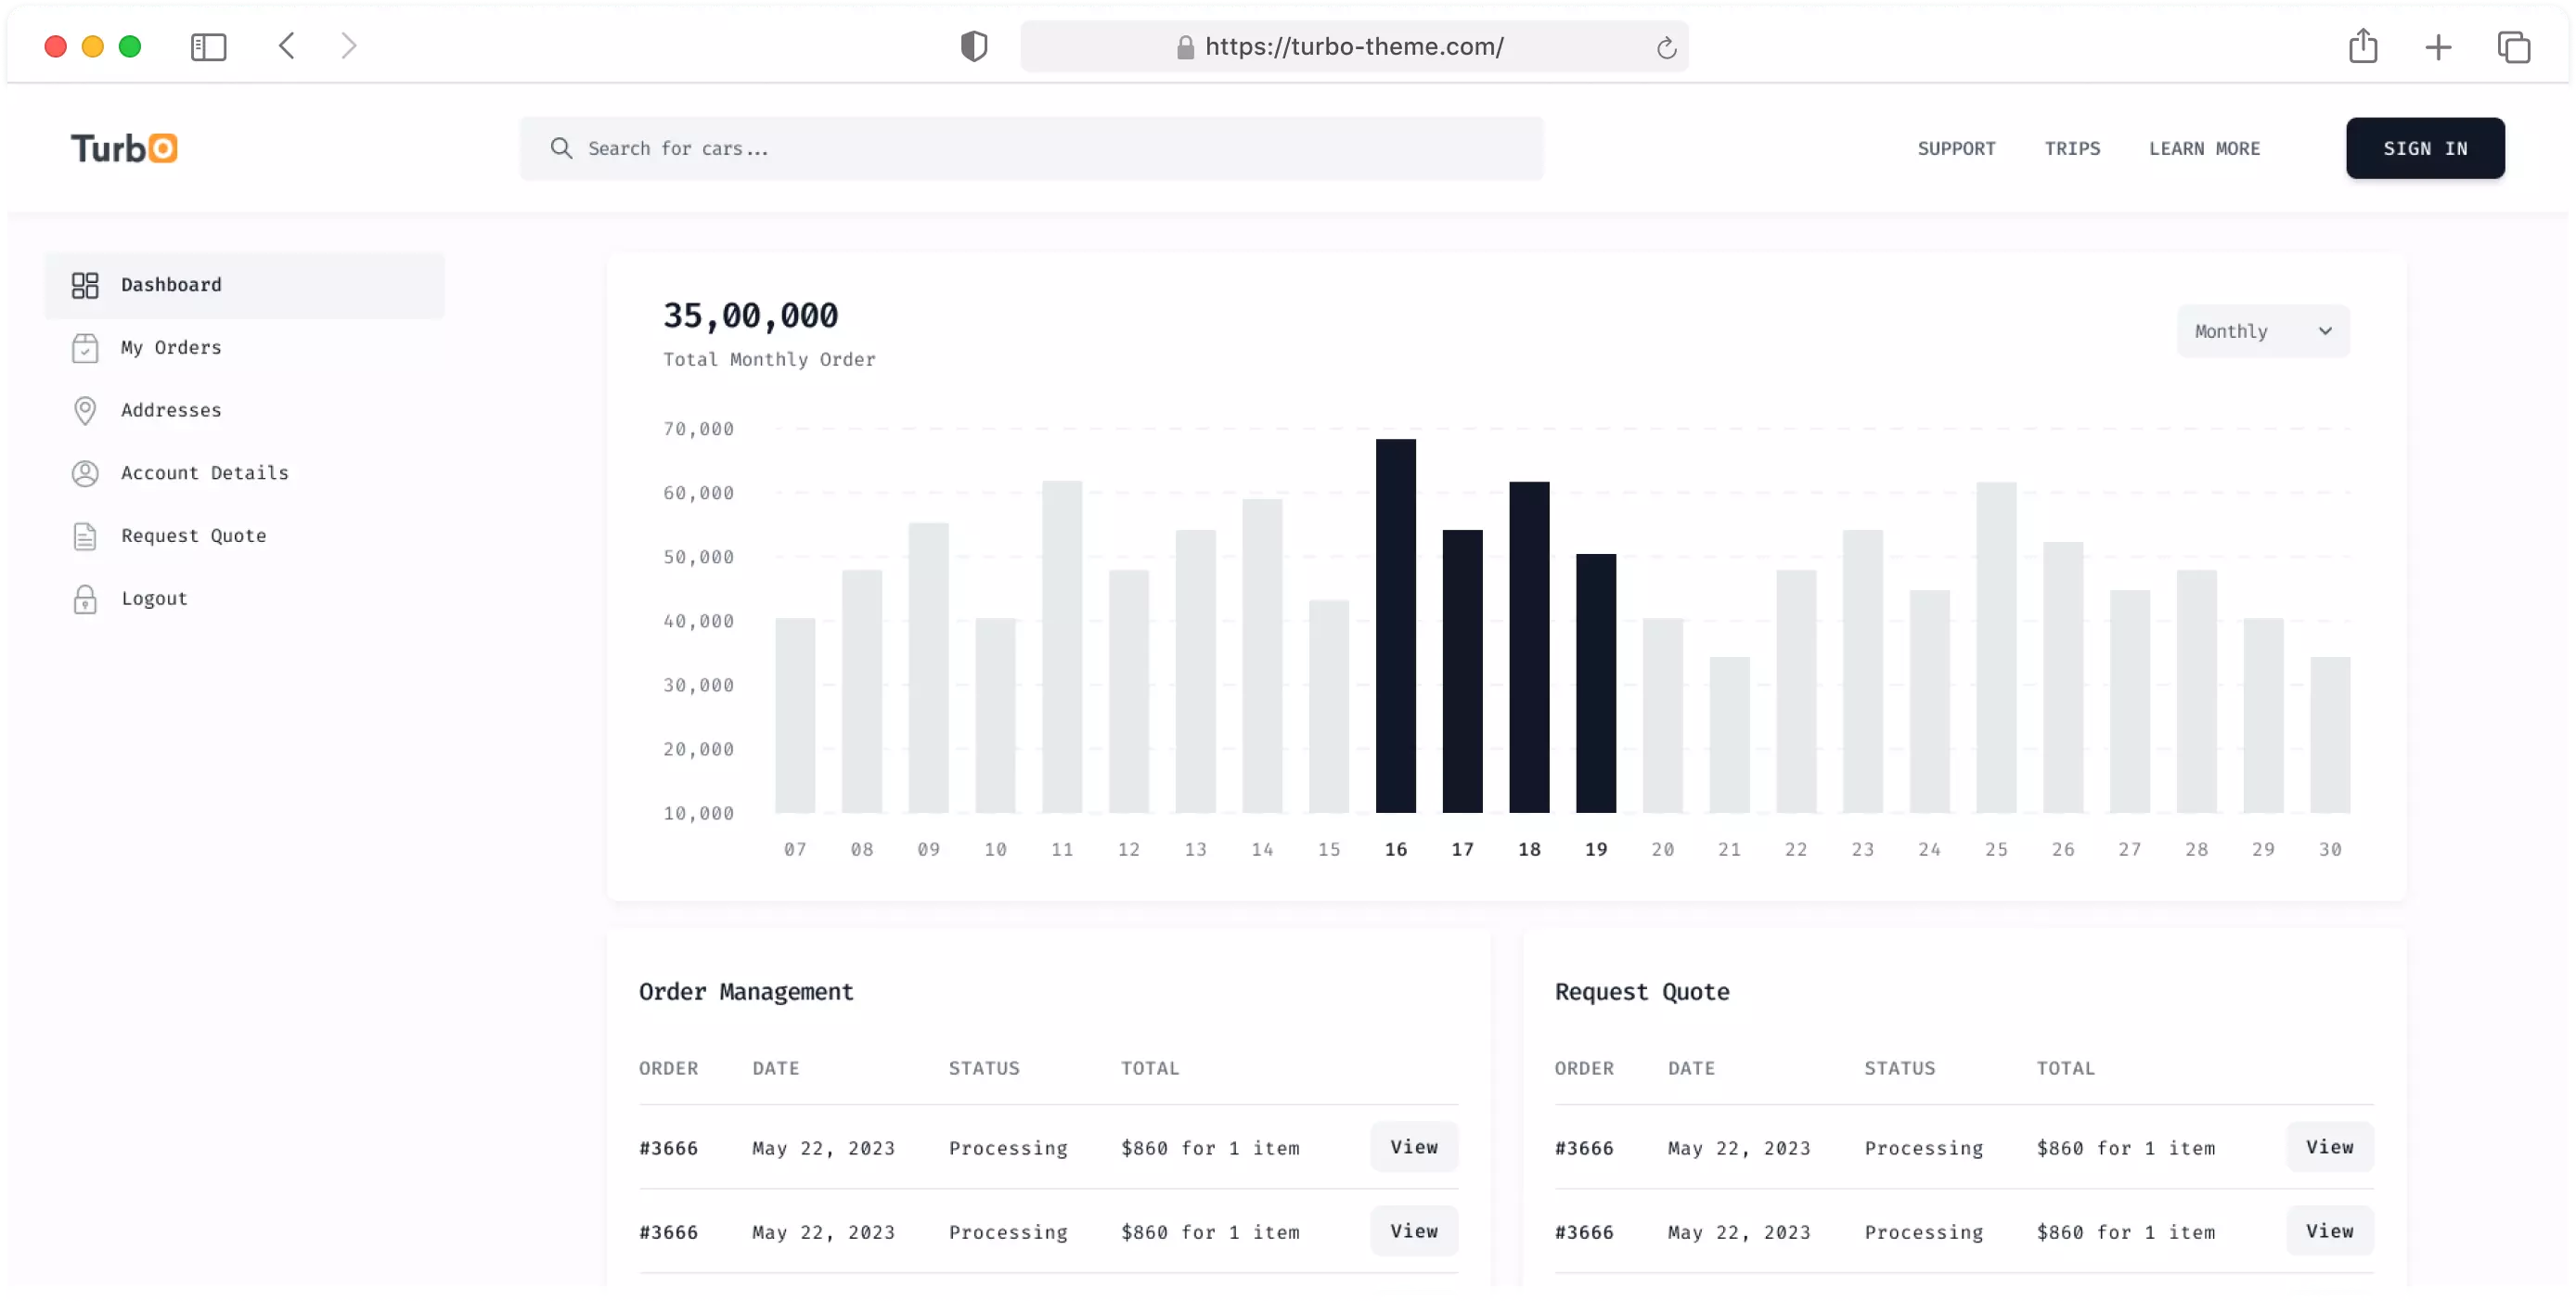
Task: Reload the page in the address bar
Action: coord(1665,47)
